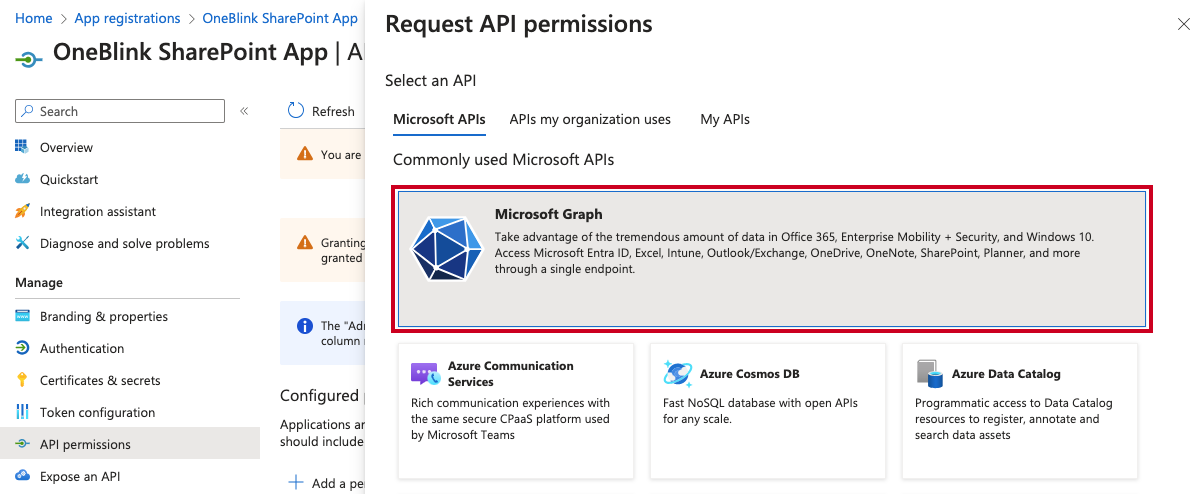The height and width of the screenshot is (494, 1200).
Task: Open Home in the breadcrumb
Action: 34,18
